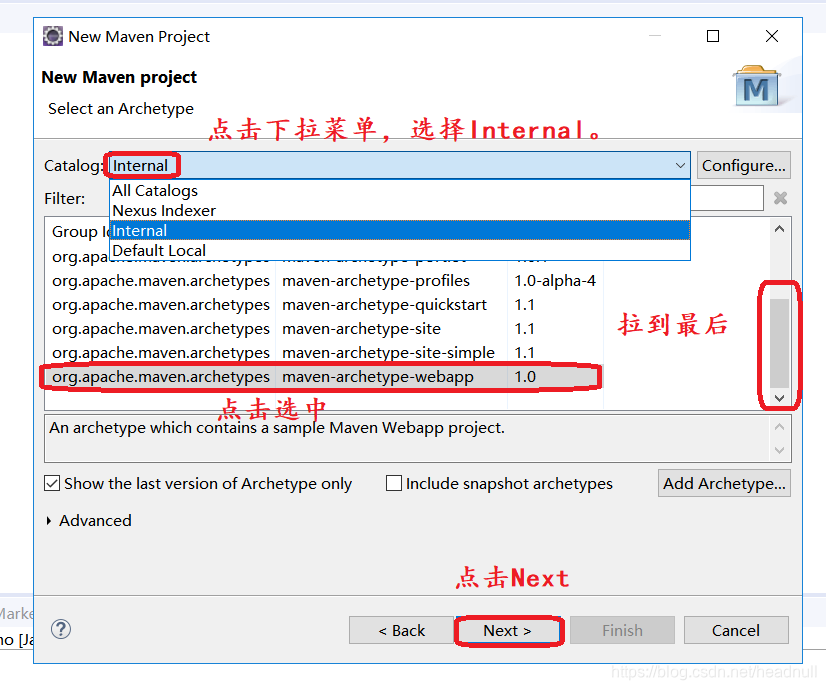Select the maven-archetype-webapp row
Viewport: 826px width, 690px height.
tap(323, 377)
